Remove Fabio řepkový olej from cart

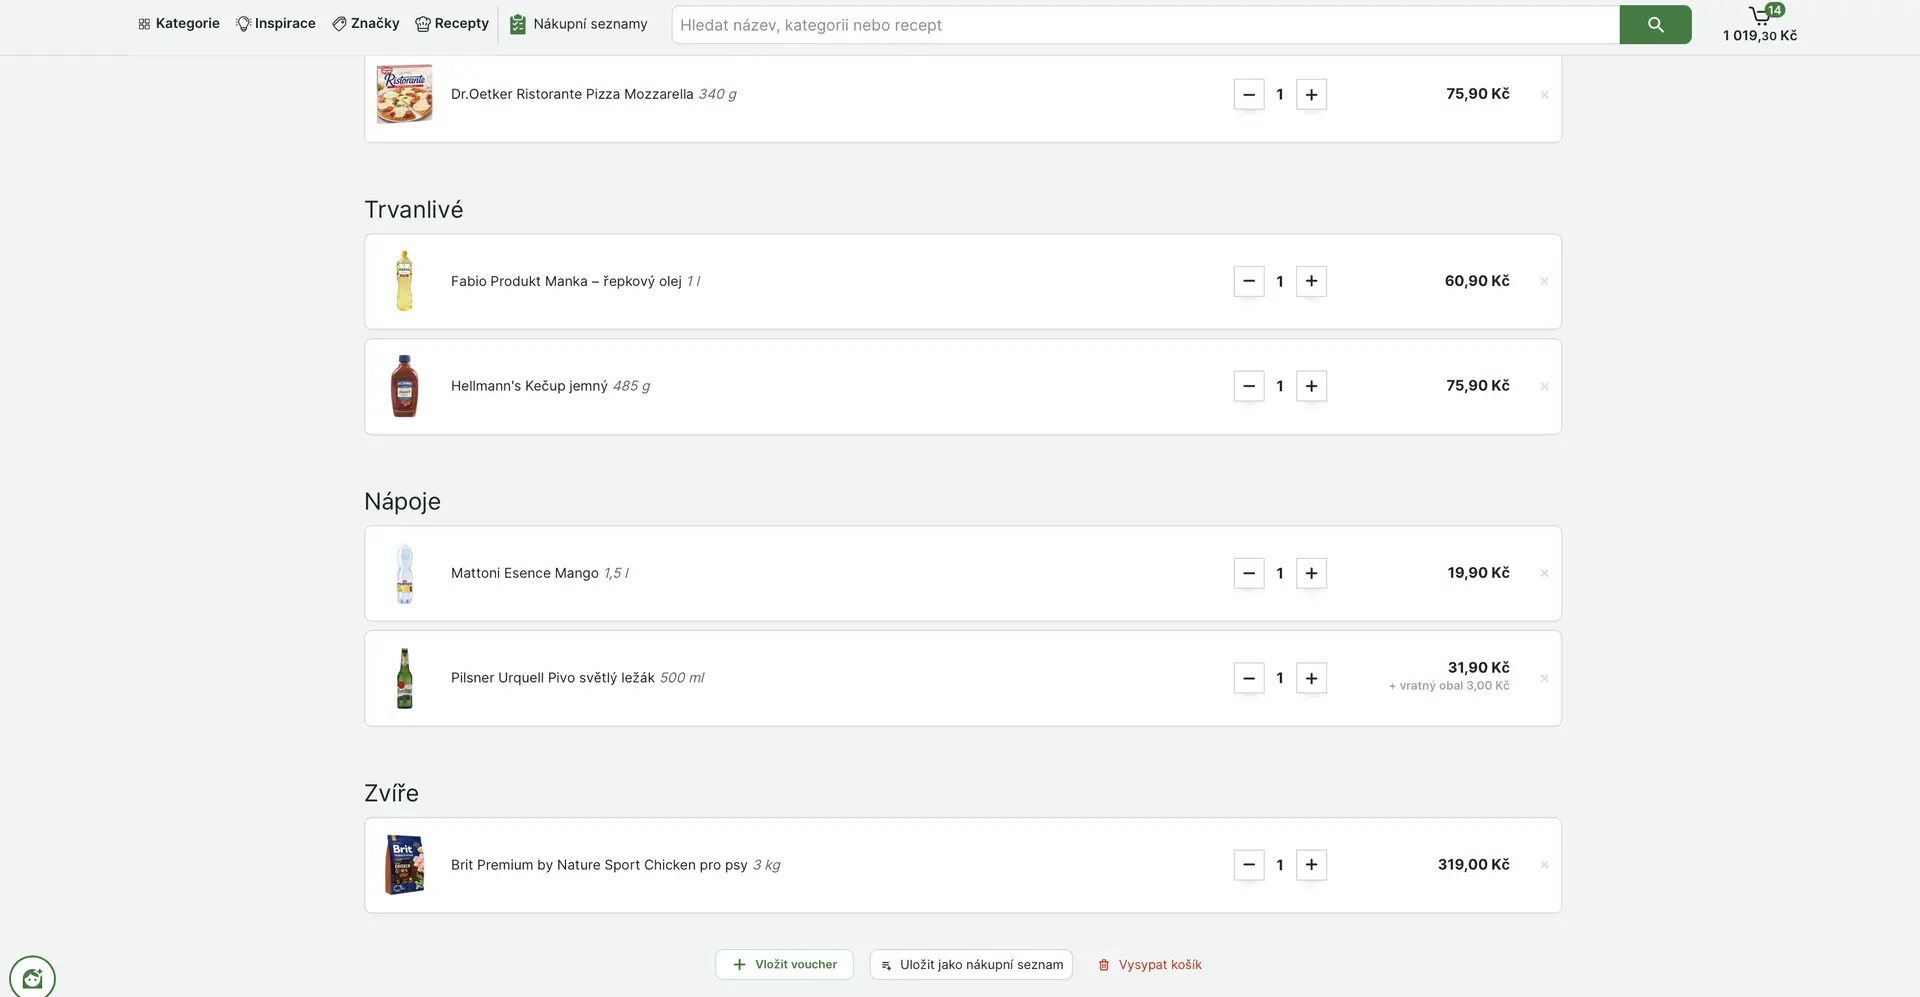(1544, 282)
